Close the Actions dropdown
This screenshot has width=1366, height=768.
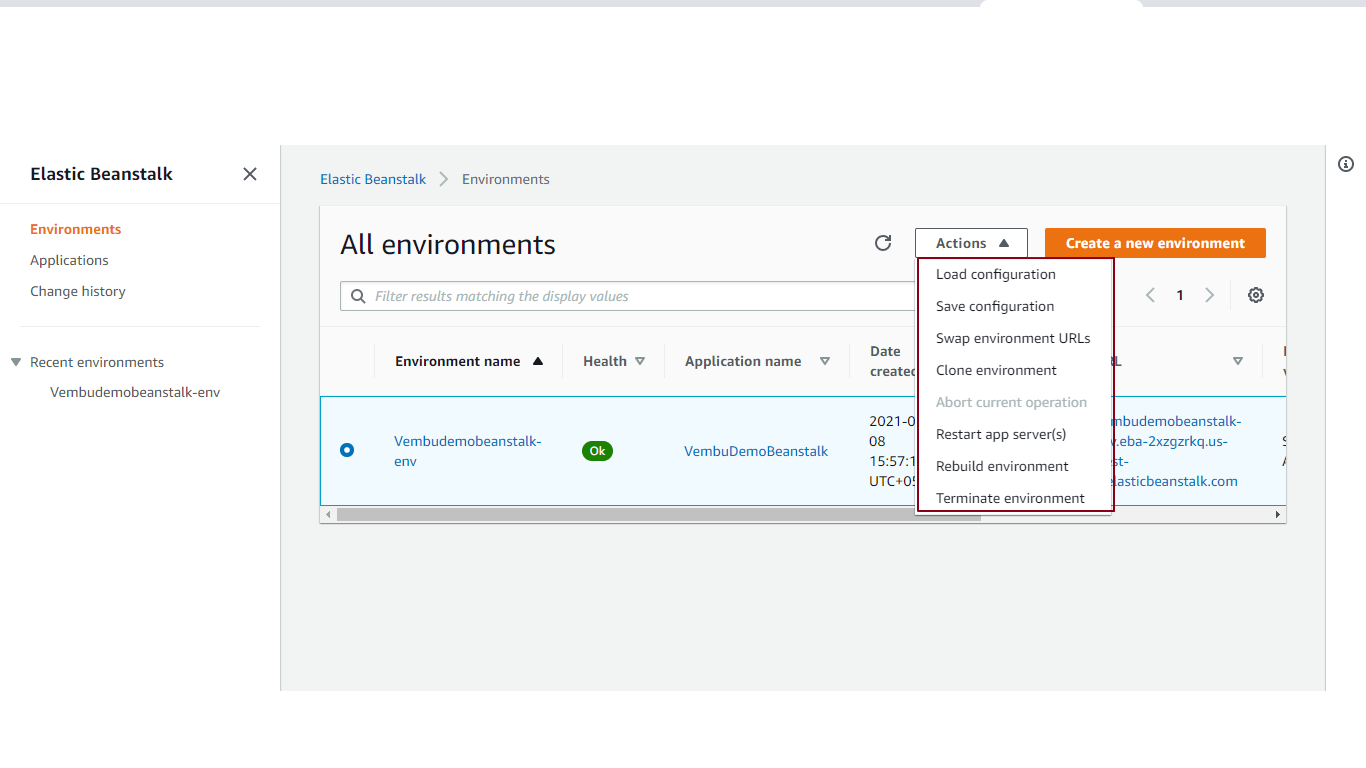[x=971, y=243]
